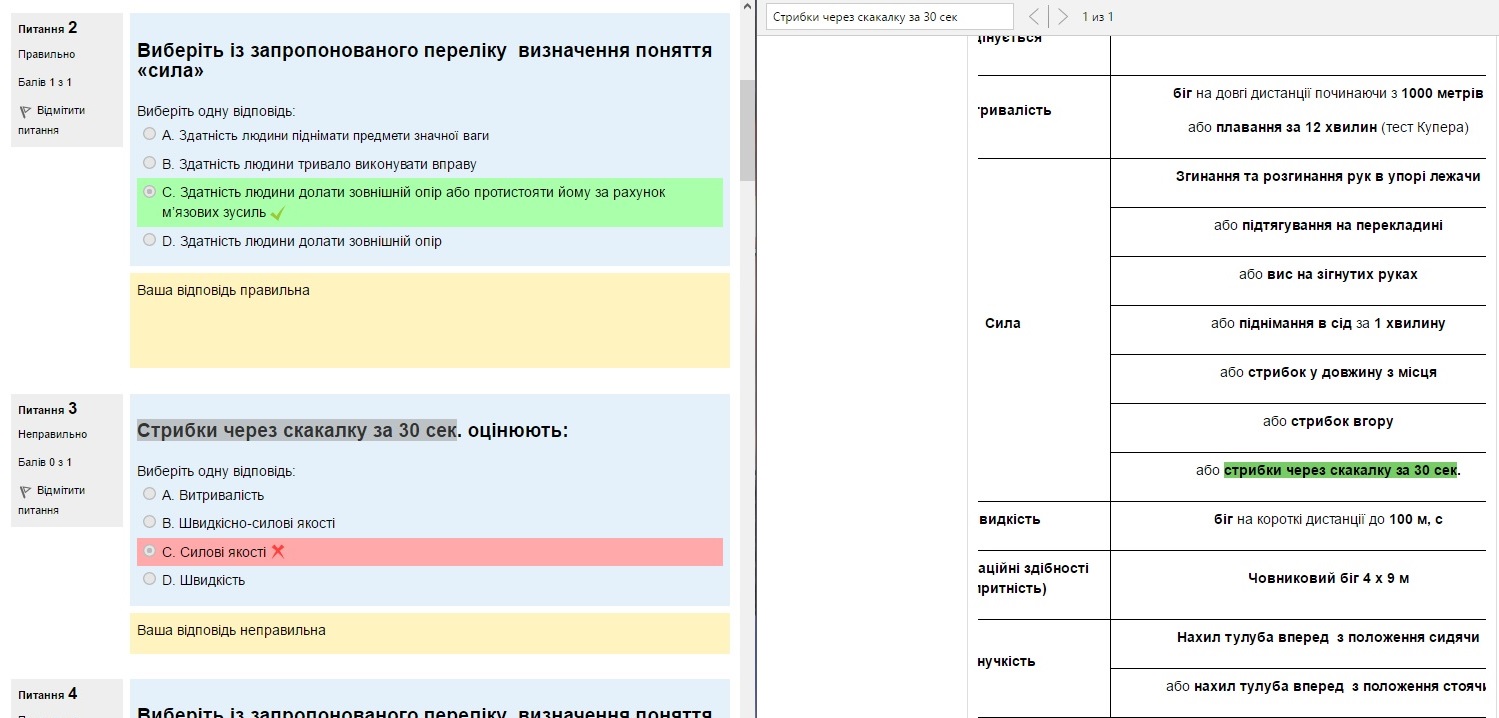Screen dimensions: 1499x718
Task: Go to next search result arrow
Action: pyautogui.click(x=1063, y=17)
